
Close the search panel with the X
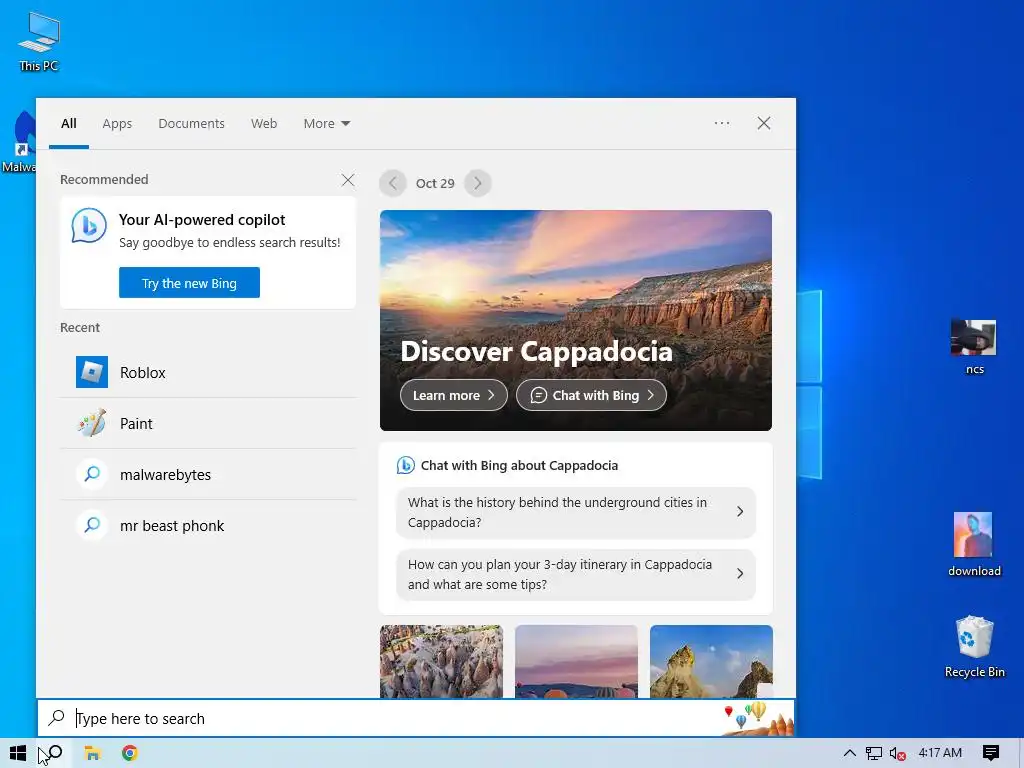coord(763,123)
